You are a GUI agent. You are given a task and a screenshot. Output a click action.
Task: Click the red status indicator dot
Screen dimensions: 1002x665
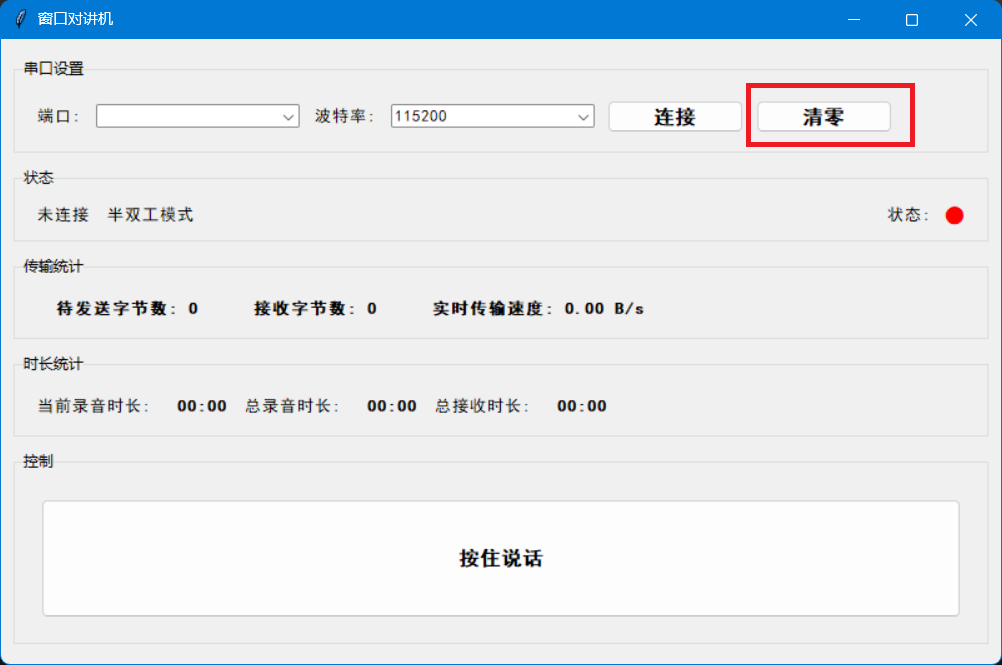point(954,214)
